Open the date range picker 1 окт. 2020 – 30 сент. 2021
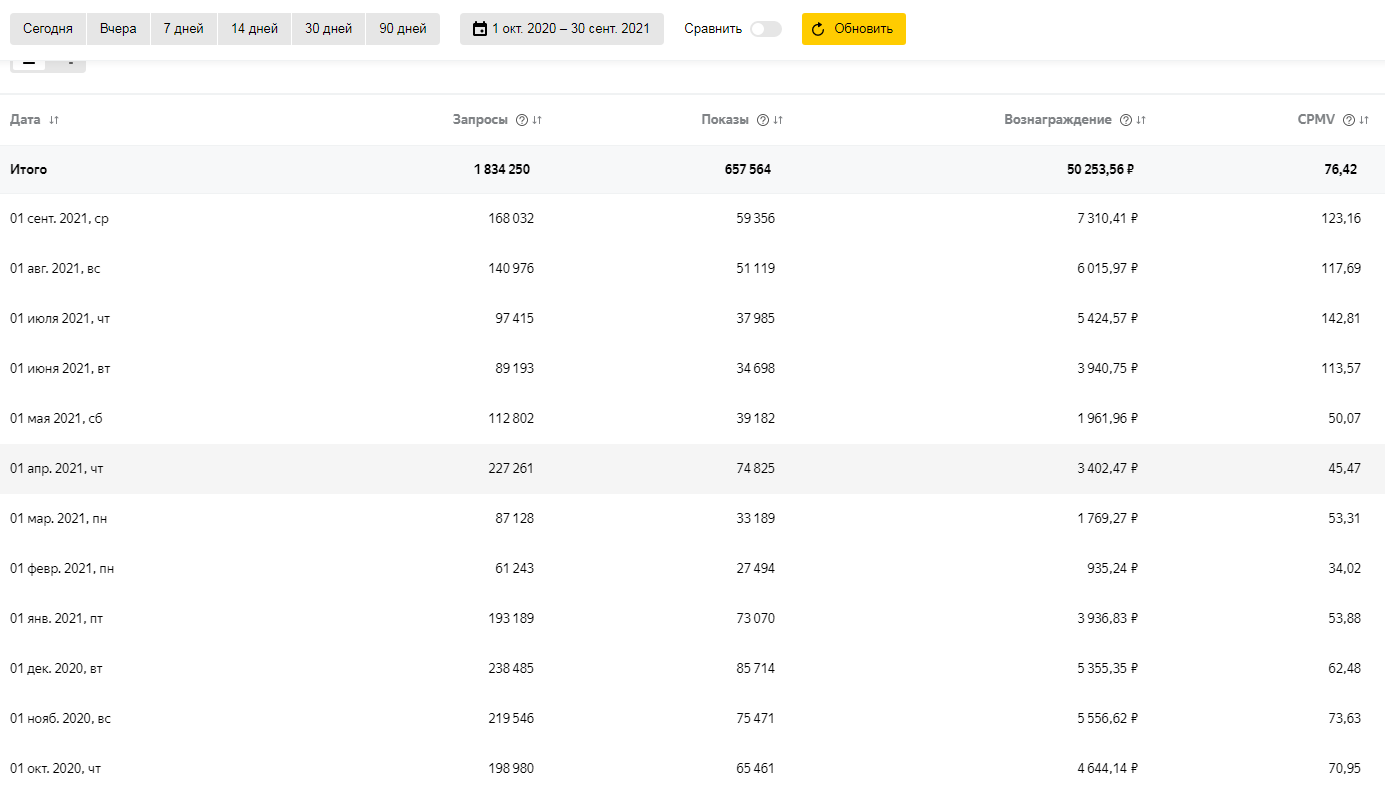 click(x=561, y=29)
